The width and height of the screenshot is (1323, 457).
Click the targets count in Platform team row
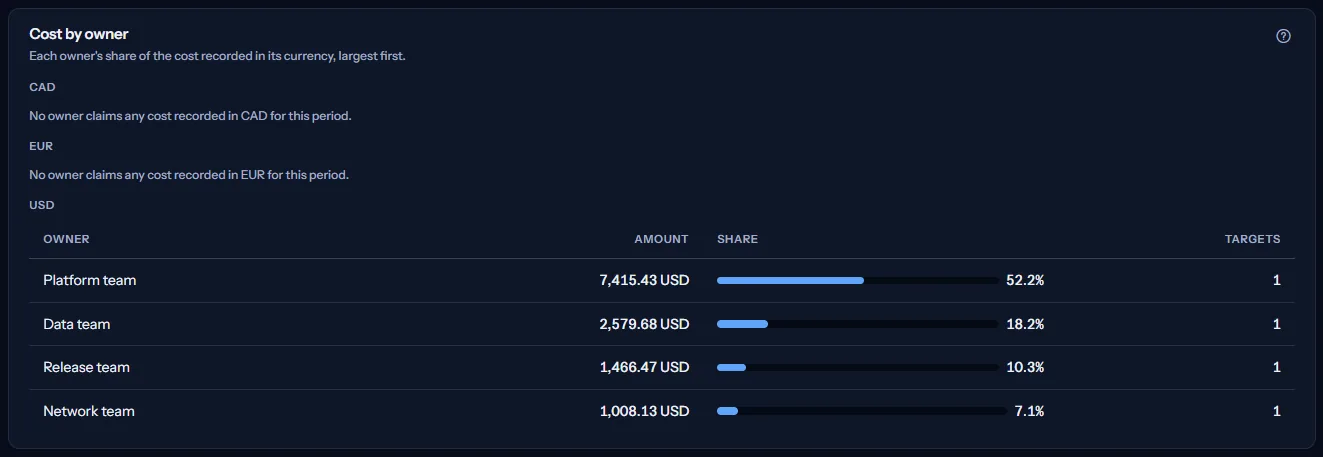click(1277, 280)
